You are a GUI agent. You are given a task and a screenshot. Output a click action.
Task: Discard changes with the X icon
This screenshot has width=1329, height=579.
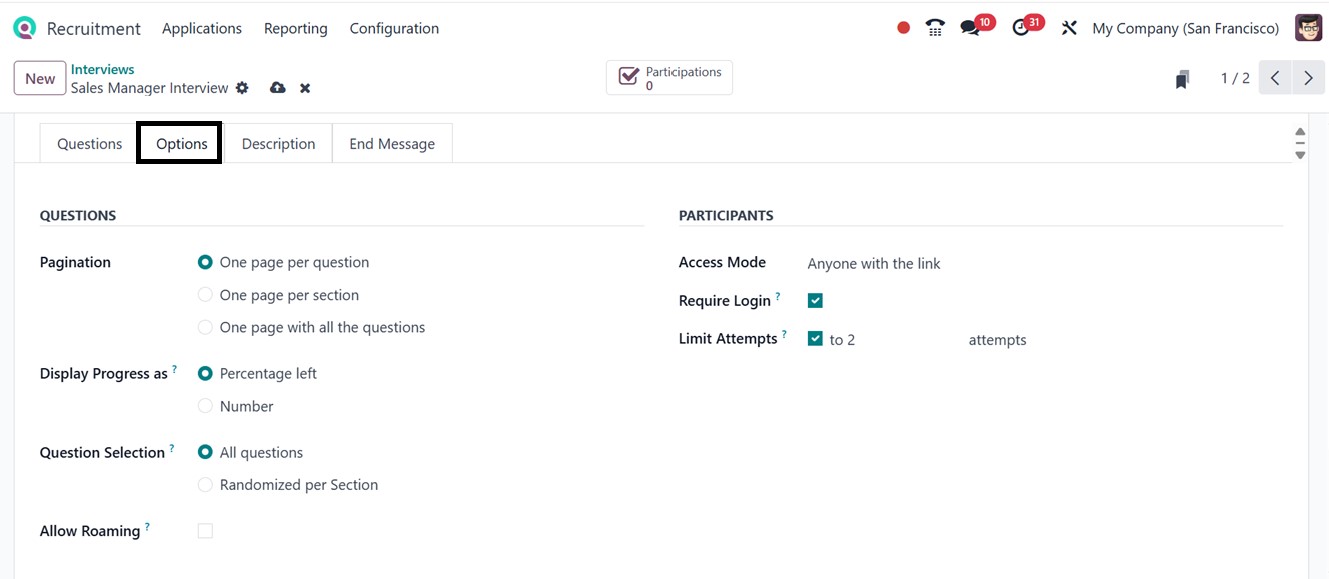(x=305, y=88)
